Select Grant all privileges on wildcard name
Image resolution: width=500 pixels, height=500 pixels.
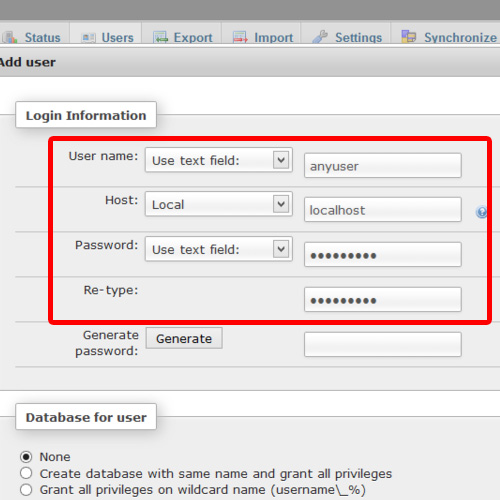pos(26,490)
